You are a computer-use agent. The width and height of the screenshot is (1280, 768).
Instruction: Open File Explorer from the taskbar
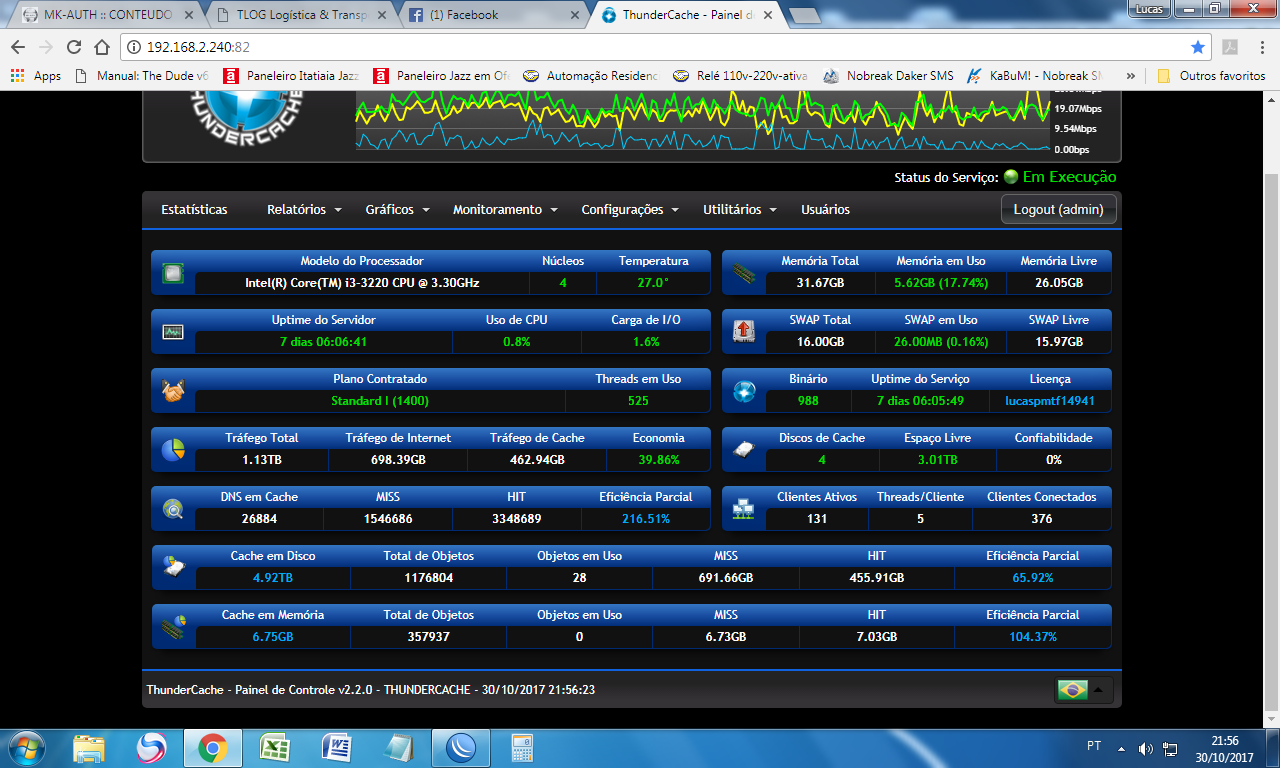click(88, 748)
